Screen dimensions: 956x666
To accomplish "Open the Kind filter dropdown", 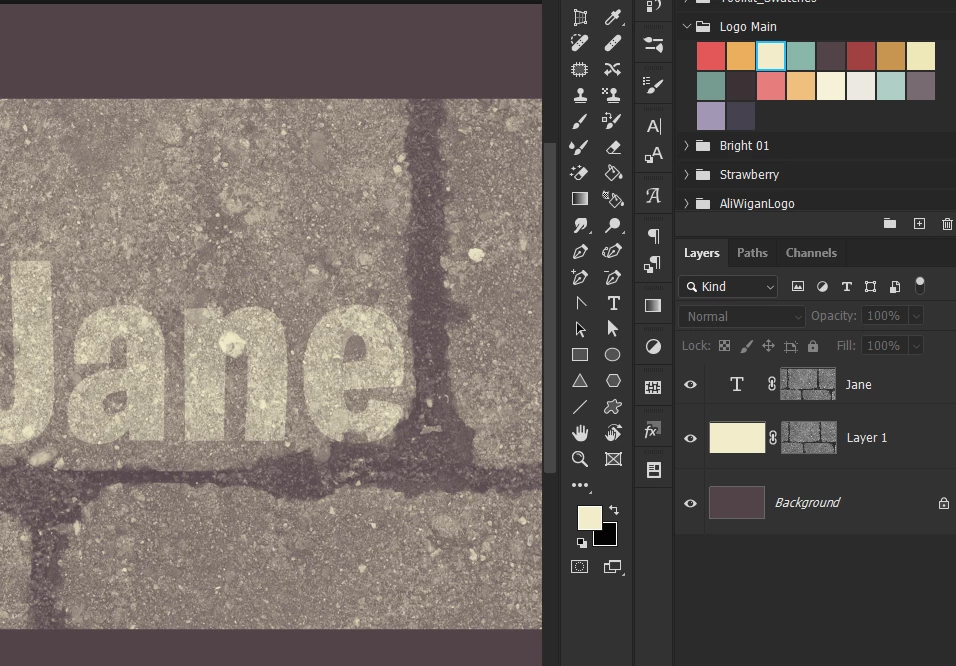I will pos(728,287).
